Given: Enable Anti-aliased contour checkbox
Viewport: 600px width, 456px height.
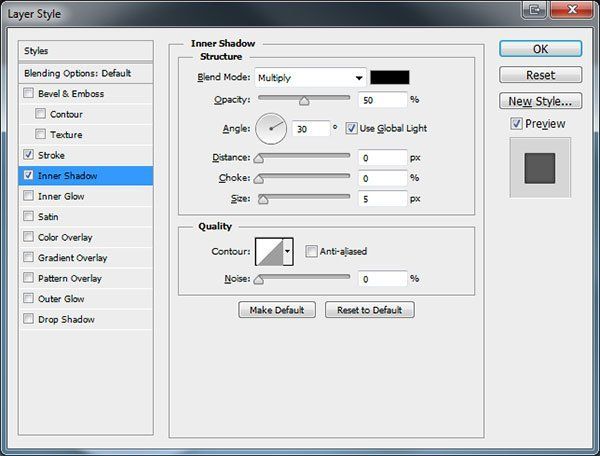Looking at the screenshot, I should pos(311,251).
